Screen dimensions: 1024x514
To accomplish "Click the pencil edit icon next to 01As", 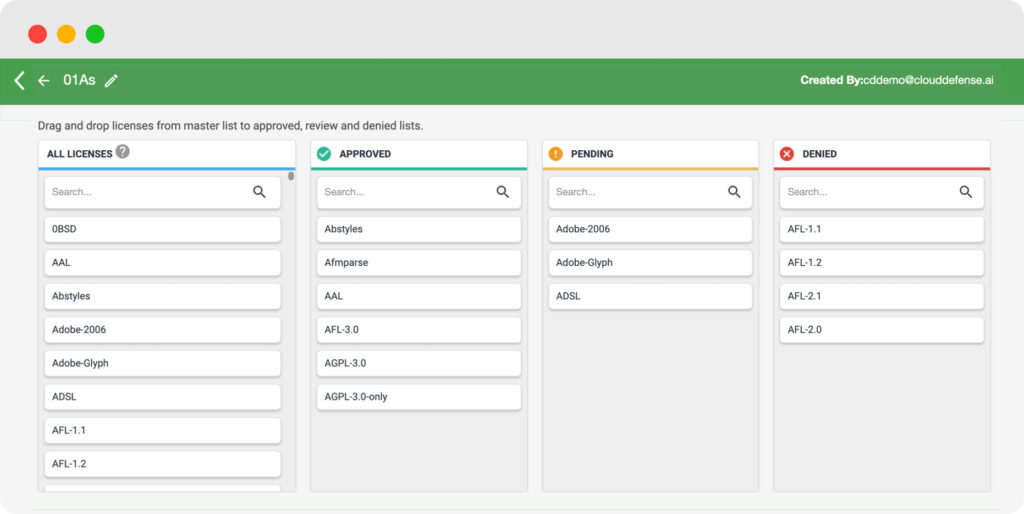I will pos(111,80).
